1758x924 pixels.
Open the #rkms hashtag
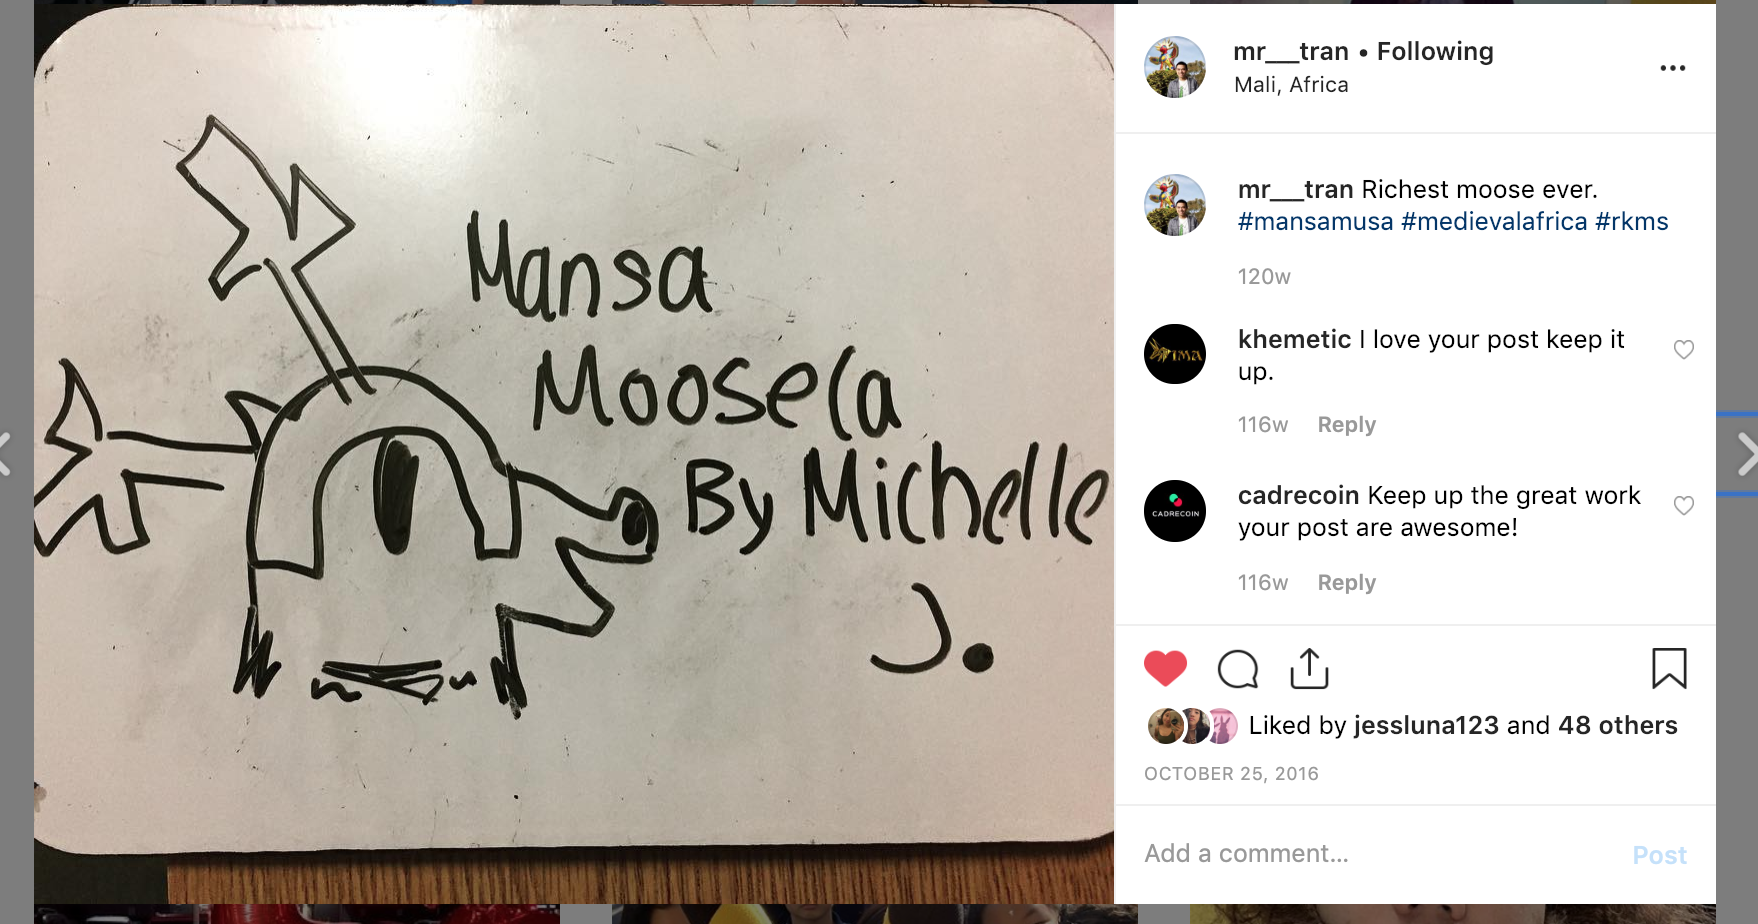point(1632,221)
